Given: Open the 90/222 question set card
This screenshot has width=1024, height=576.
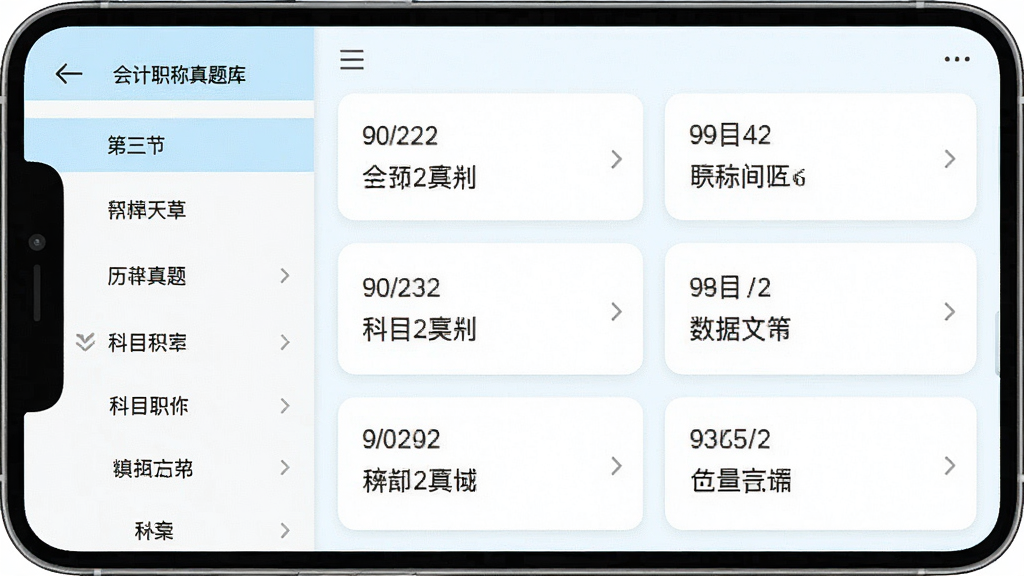Looking at the screenshot, I should click(490, 157).
